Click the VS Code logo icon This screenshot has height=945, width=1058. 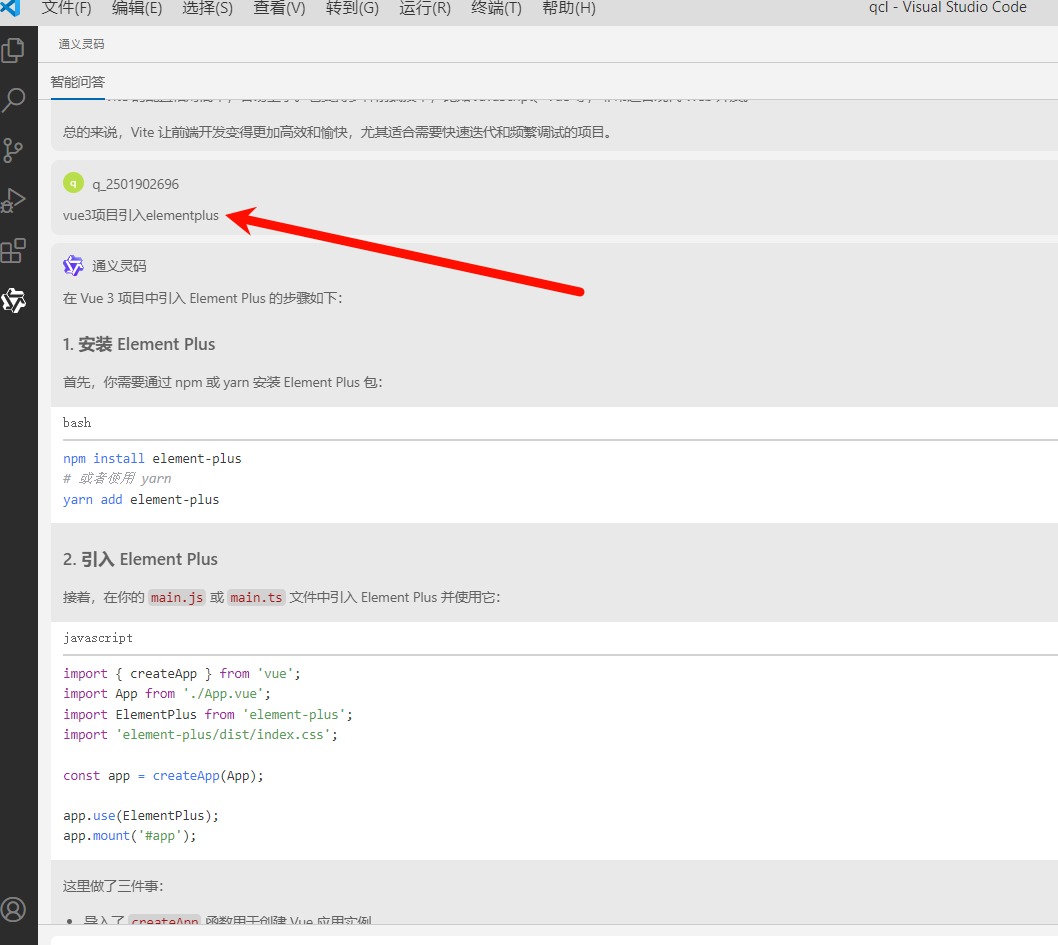(10, 7)
